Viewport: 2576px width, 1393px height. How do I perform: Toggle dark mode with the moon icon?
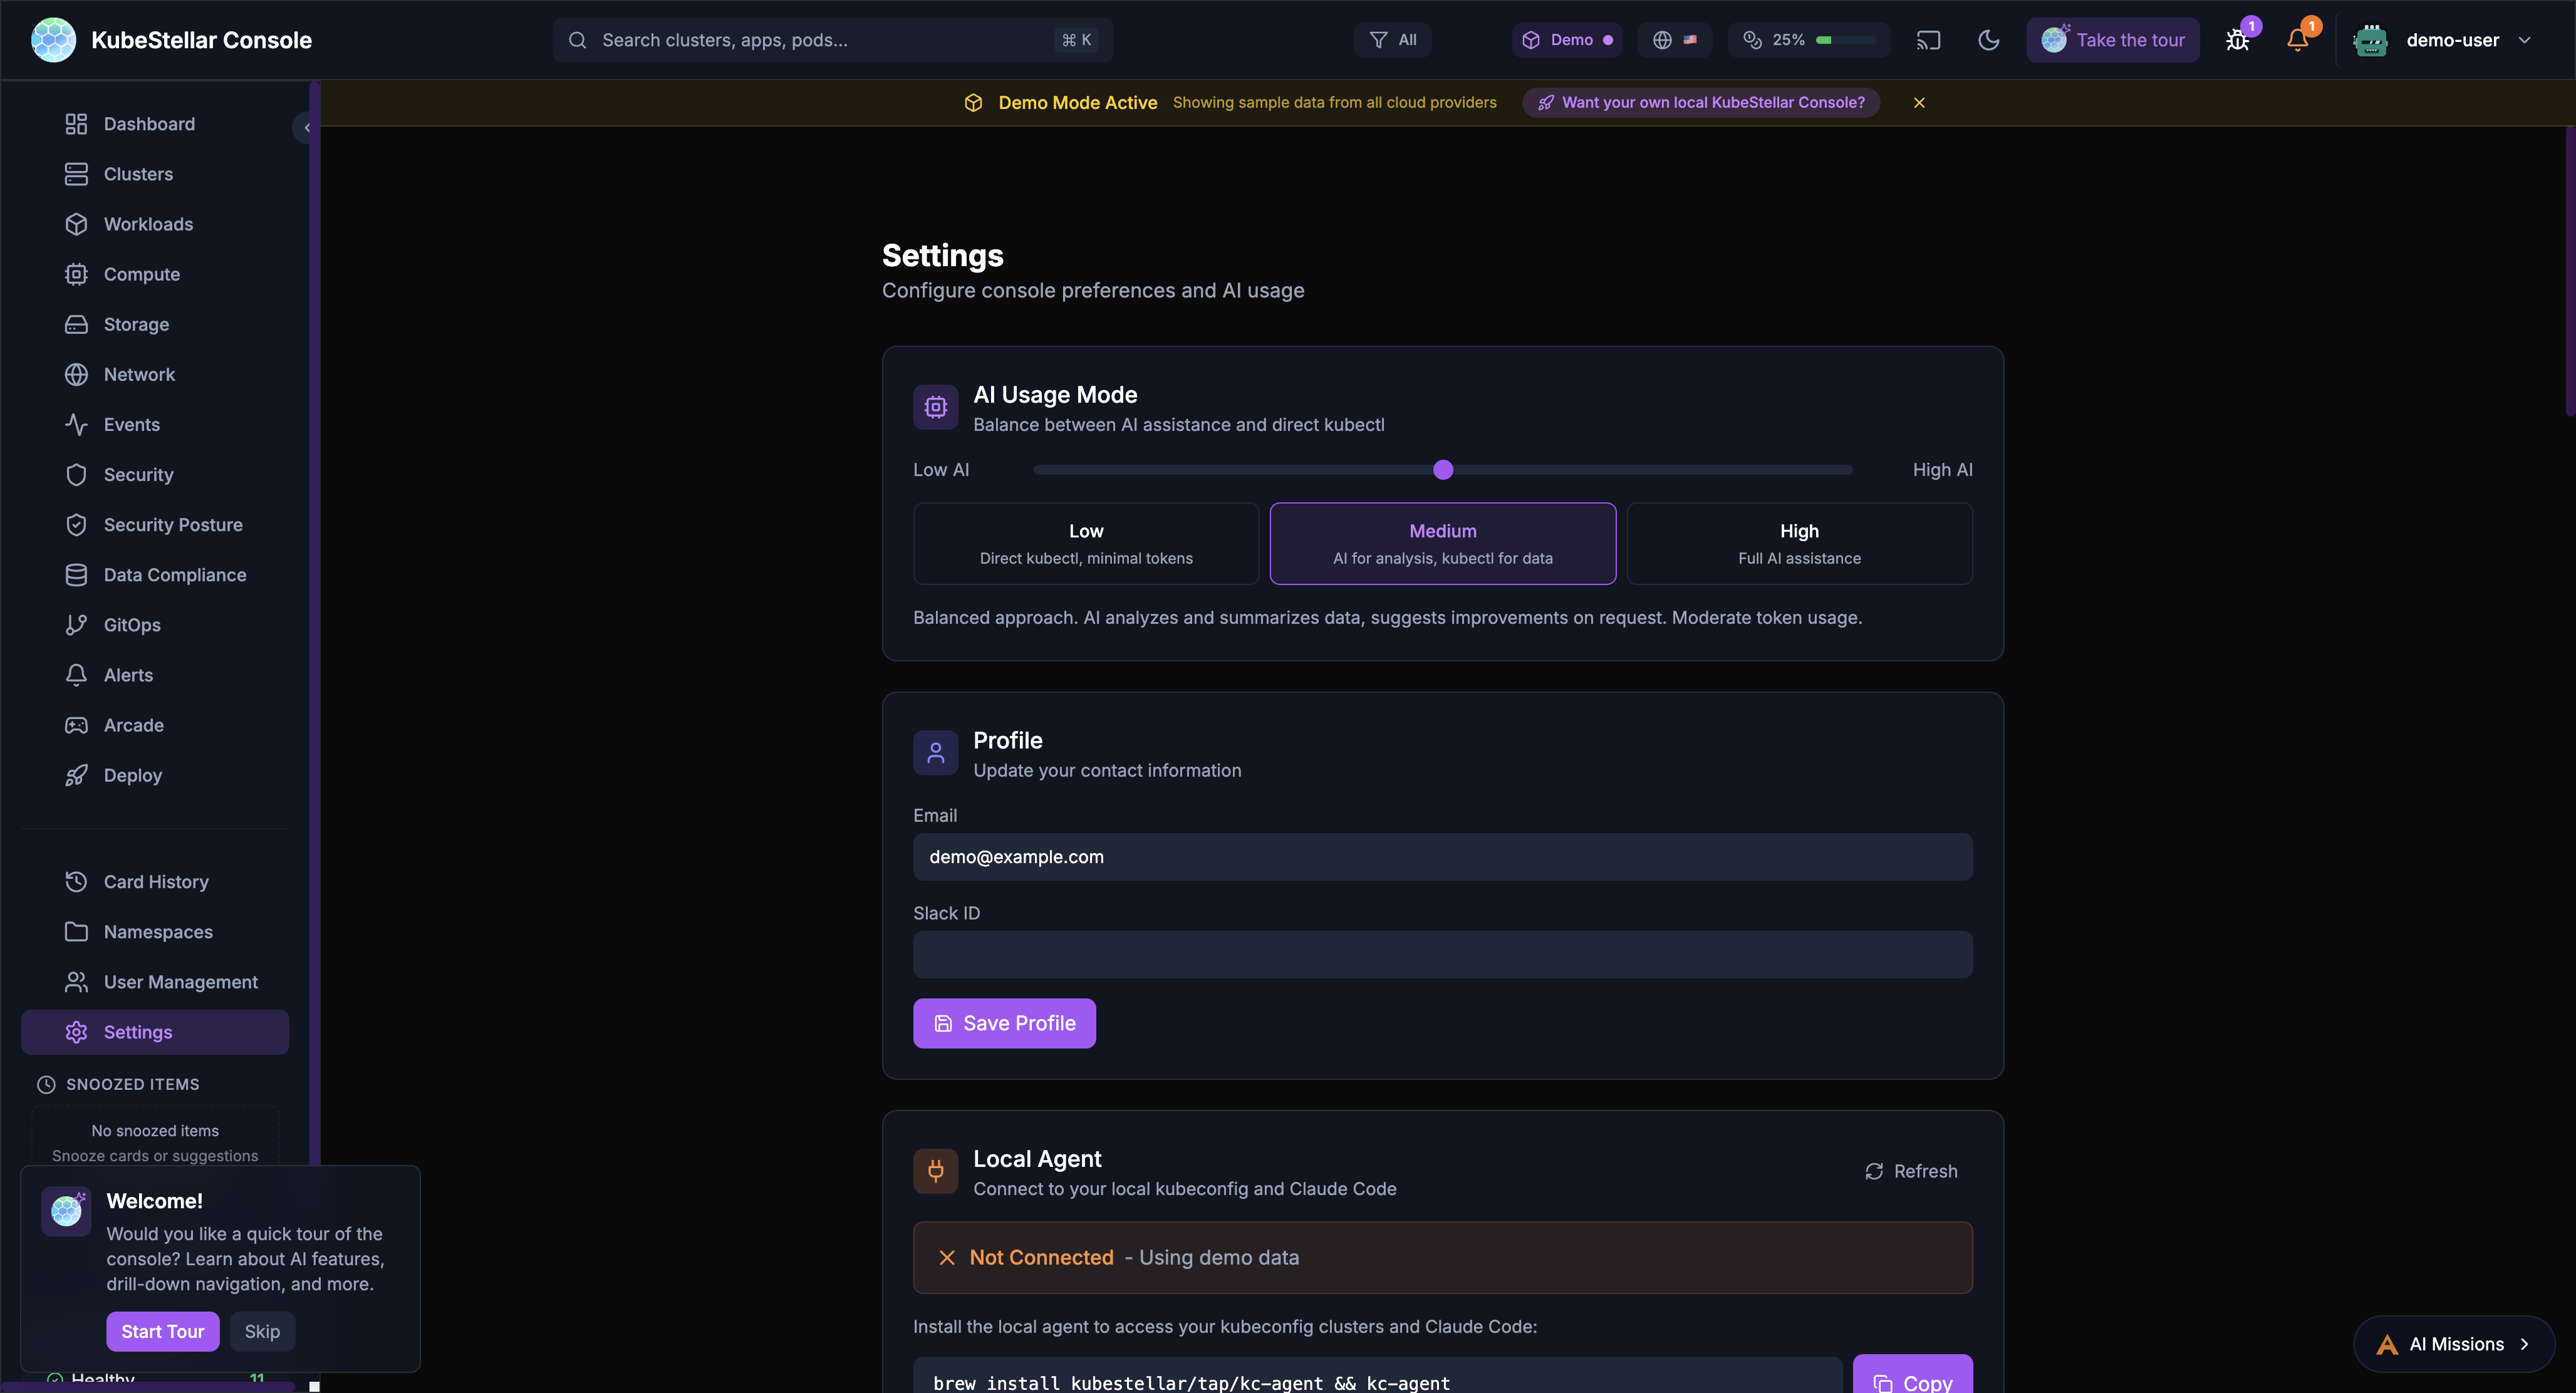(1988, 40)
